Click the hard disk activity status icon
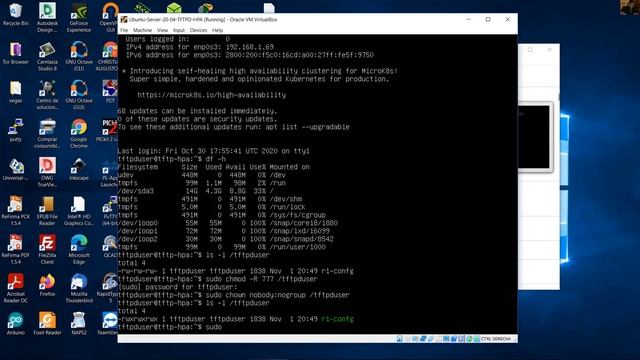The height and width of the screenshot is (360, 640). [x=400, y=339]
